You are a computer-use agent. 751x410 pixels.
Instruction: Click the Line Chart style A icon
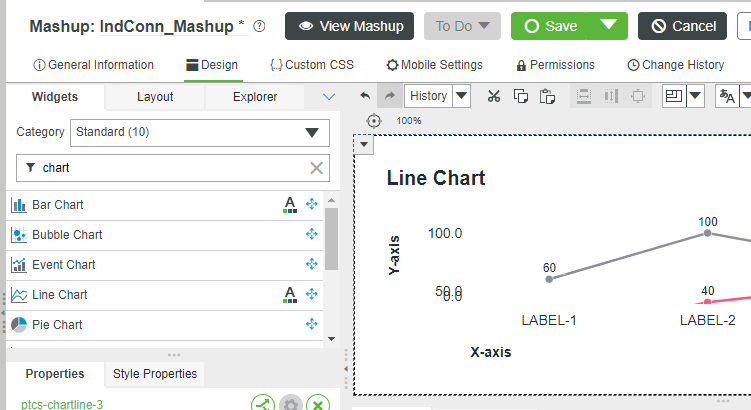pos(290,295)
